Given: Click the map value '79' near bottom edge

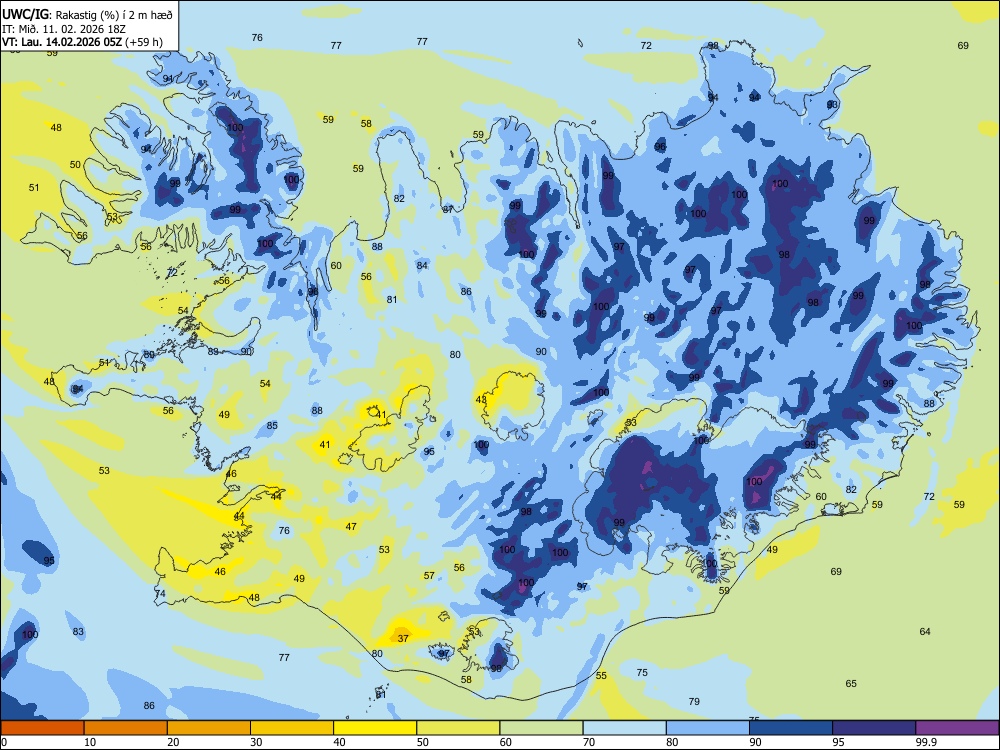Looking at the screenshot, I should pos(694,701).
